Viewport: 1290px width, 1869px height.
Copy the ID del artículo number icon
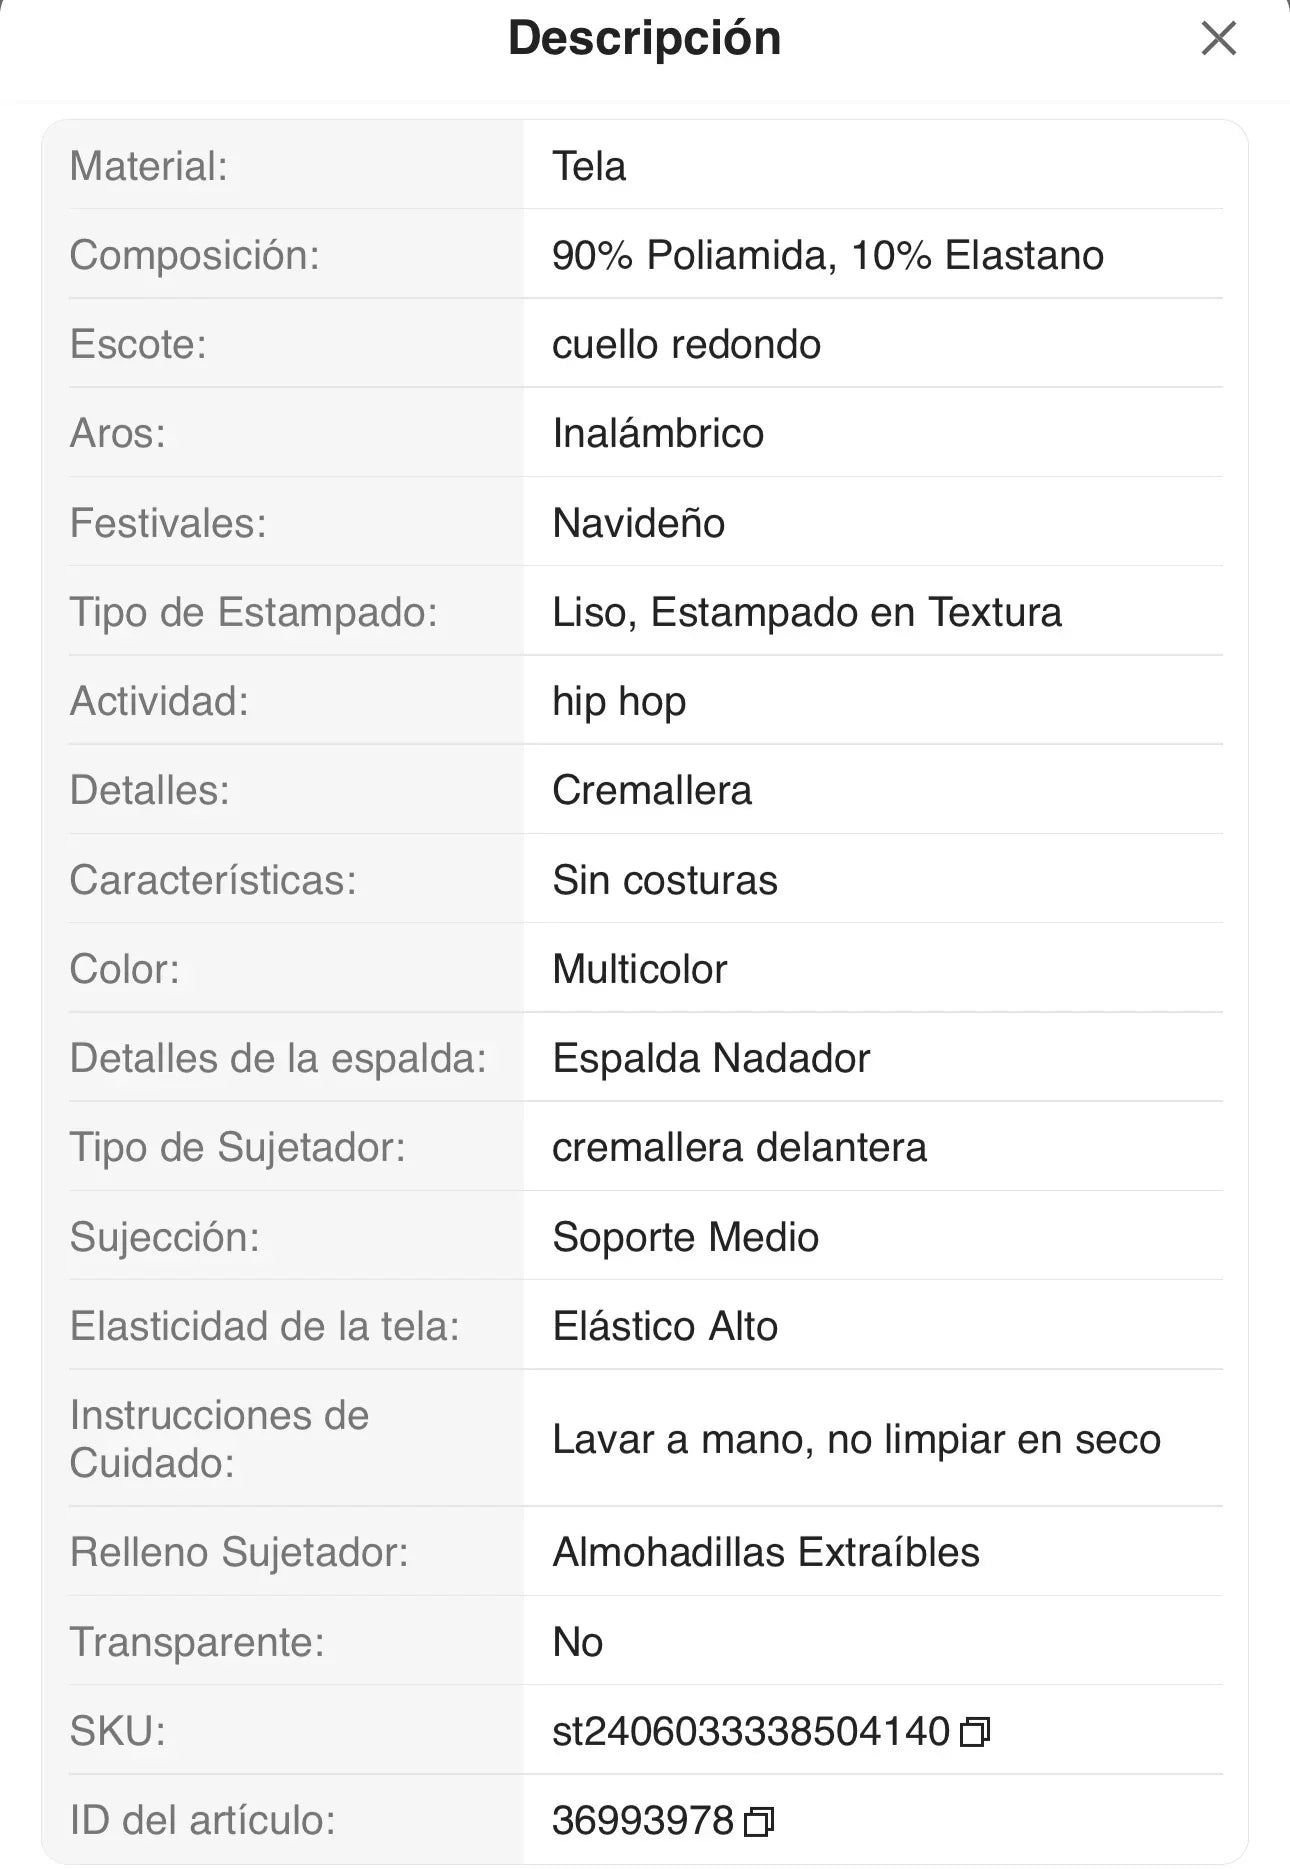pos(759,1822)
